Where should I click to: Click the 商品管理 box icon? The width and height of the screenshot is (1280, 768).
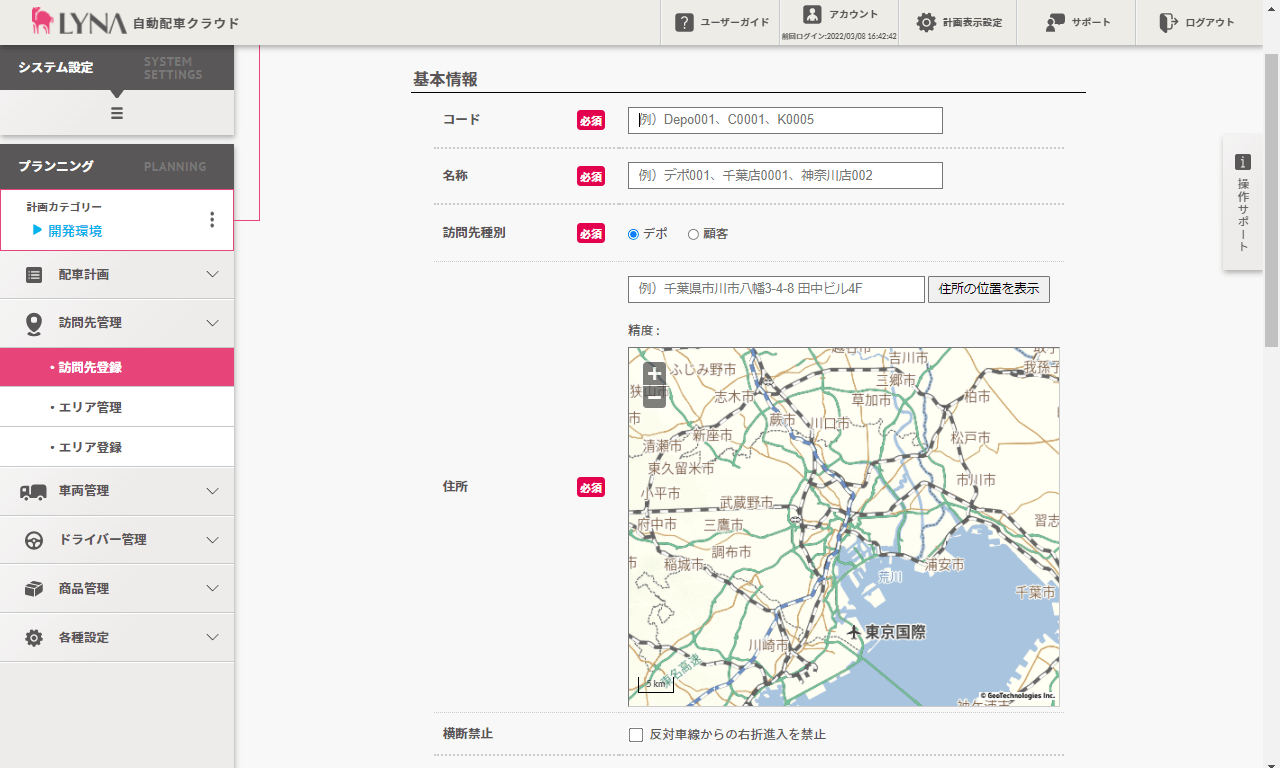(34, 589)
